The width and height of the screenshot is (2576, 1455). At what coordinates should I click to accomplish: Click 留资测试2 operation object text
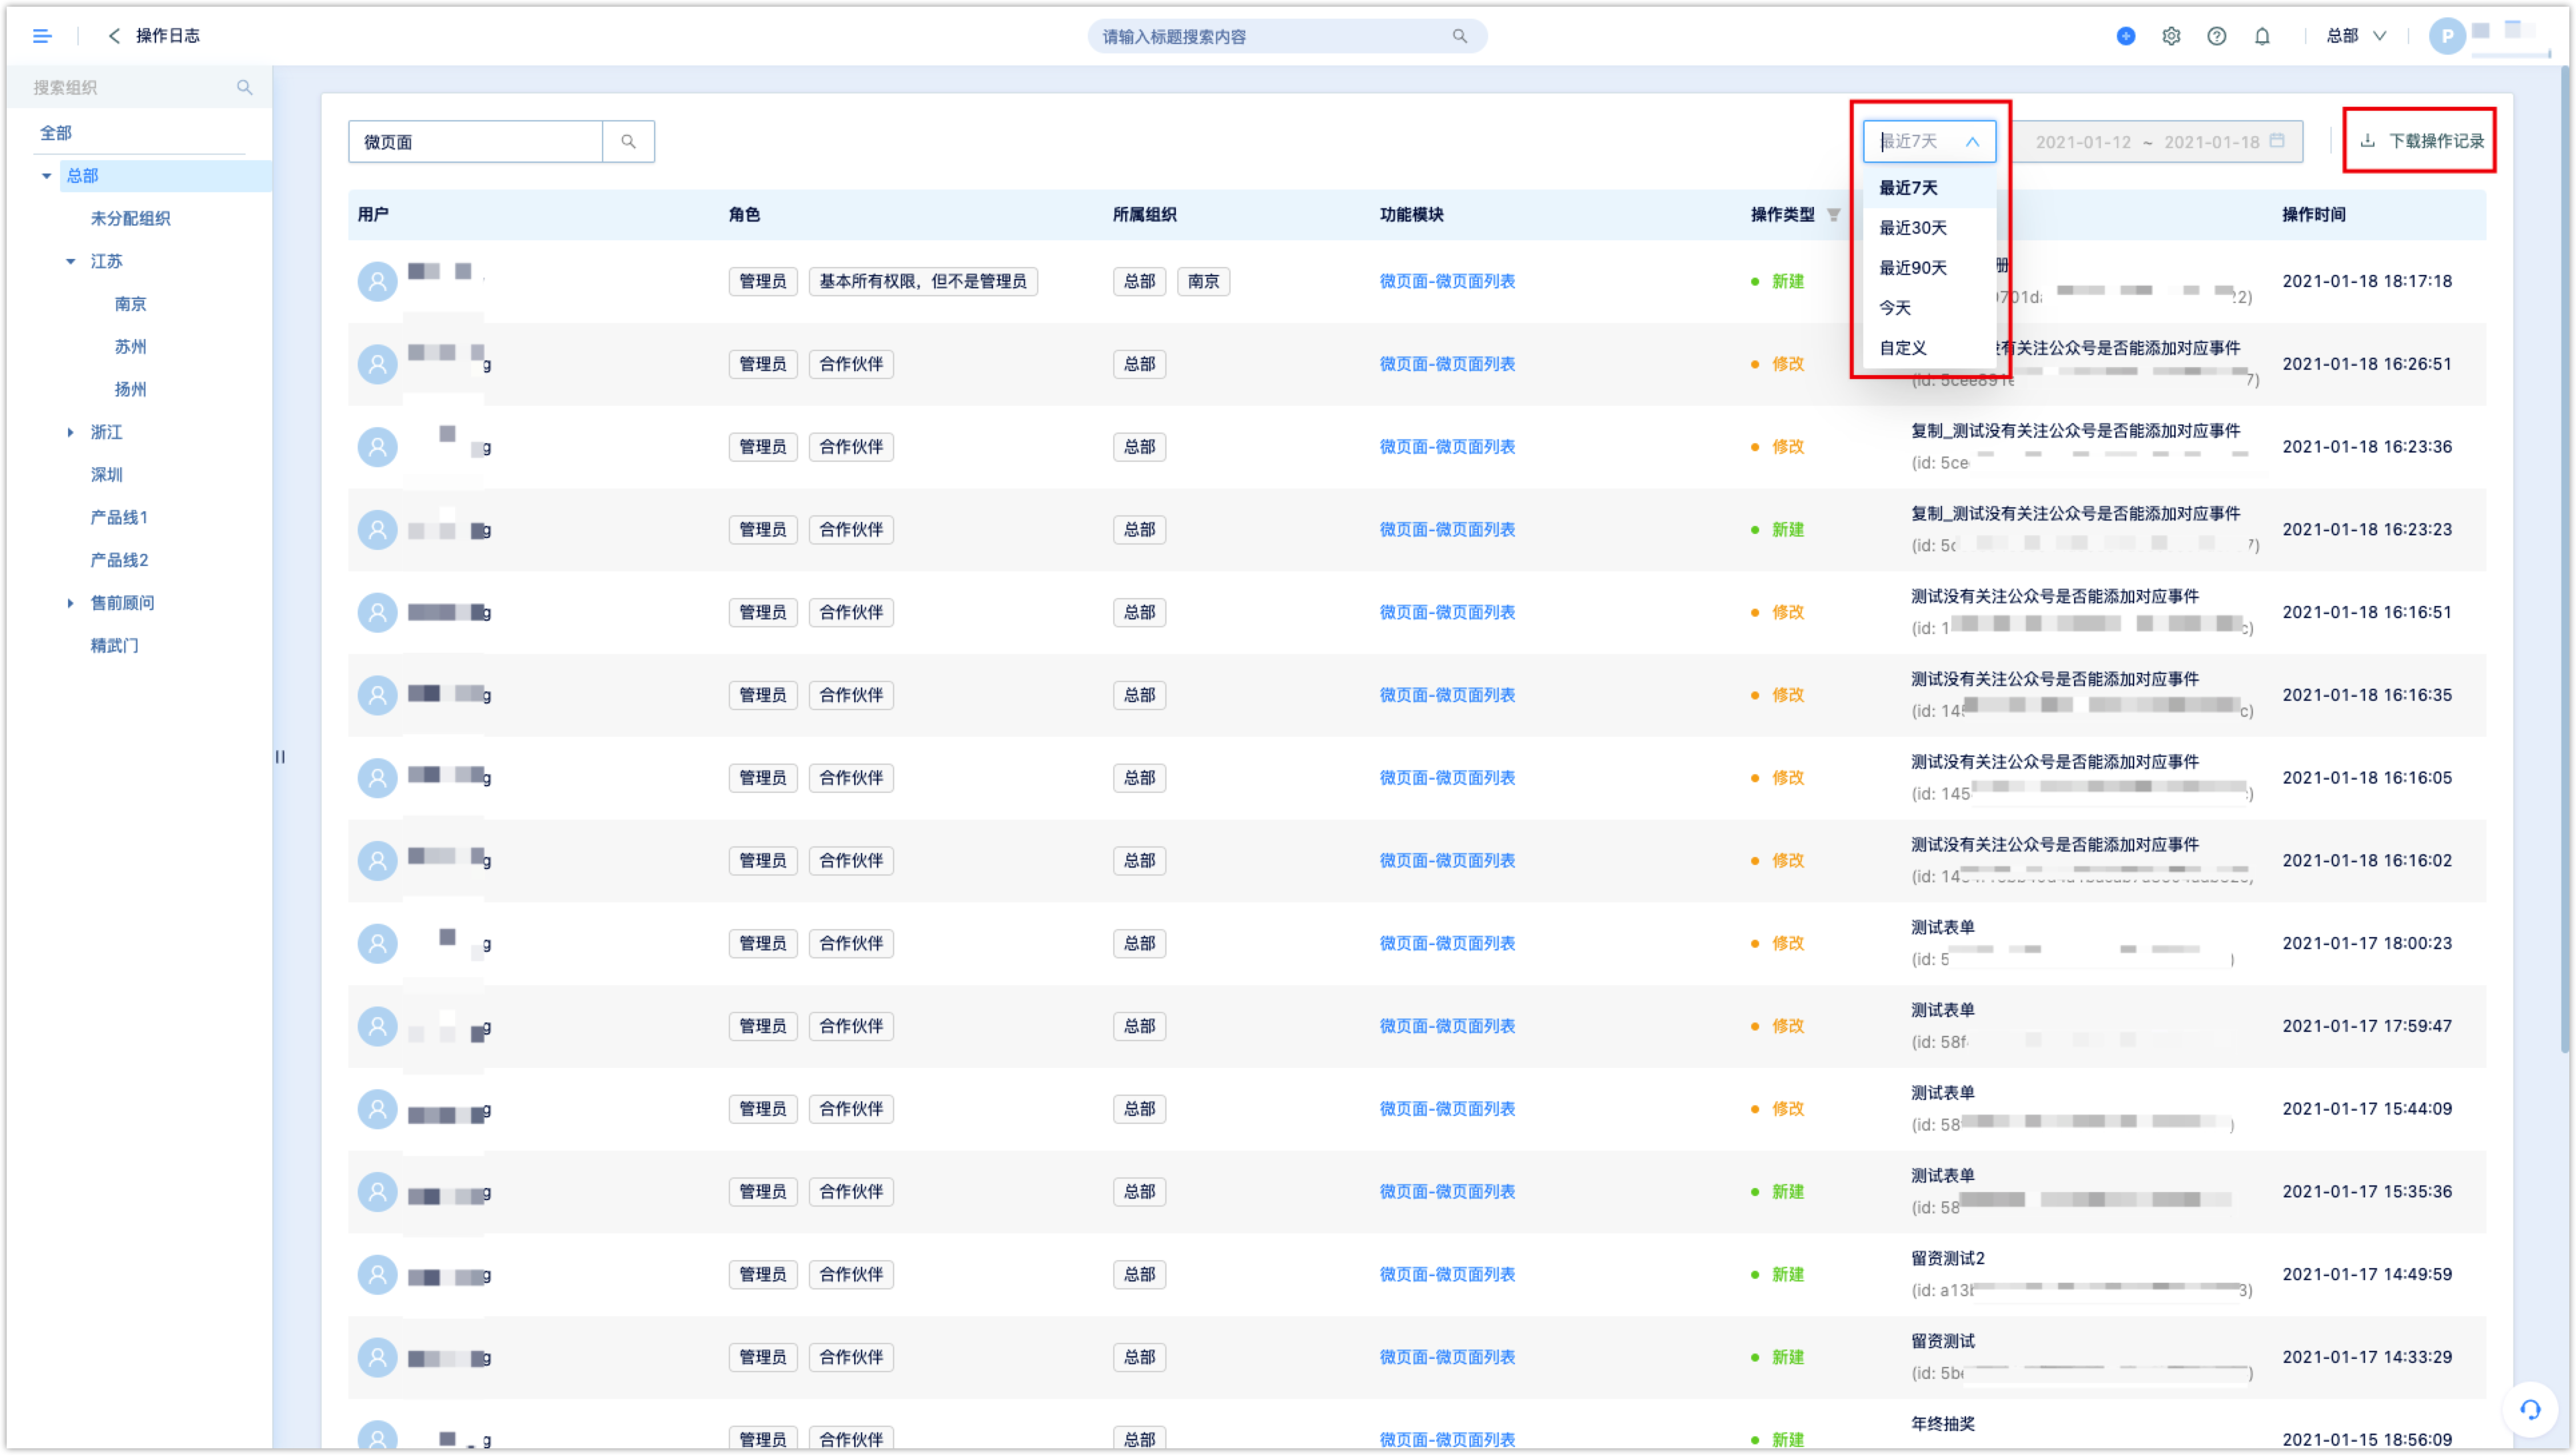[1947, 1259]
